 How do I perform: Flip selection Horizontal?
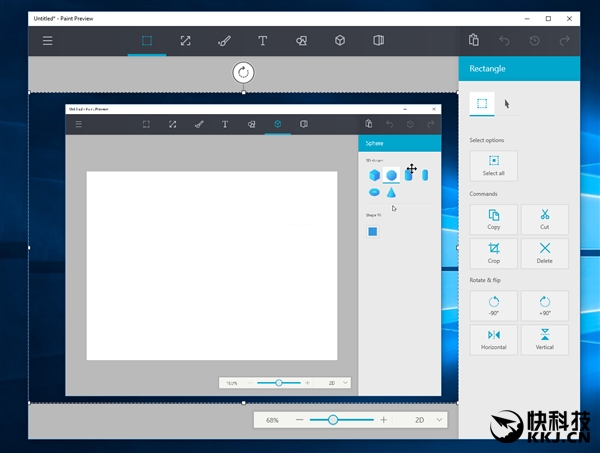click(x=494, y=340)
